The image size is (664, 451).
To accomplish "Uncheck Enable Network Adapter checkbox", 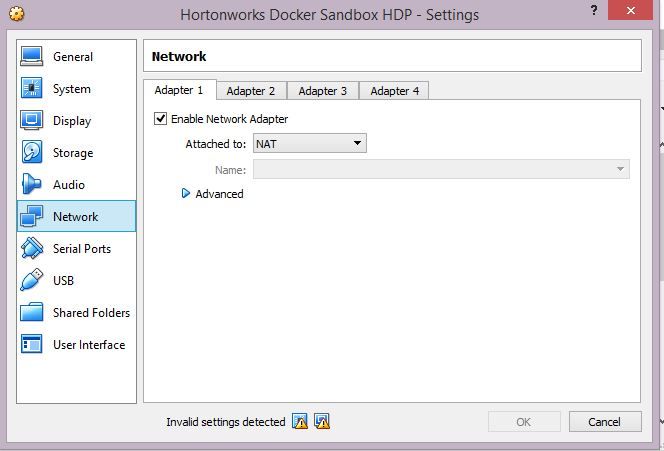I will point(160,119).
